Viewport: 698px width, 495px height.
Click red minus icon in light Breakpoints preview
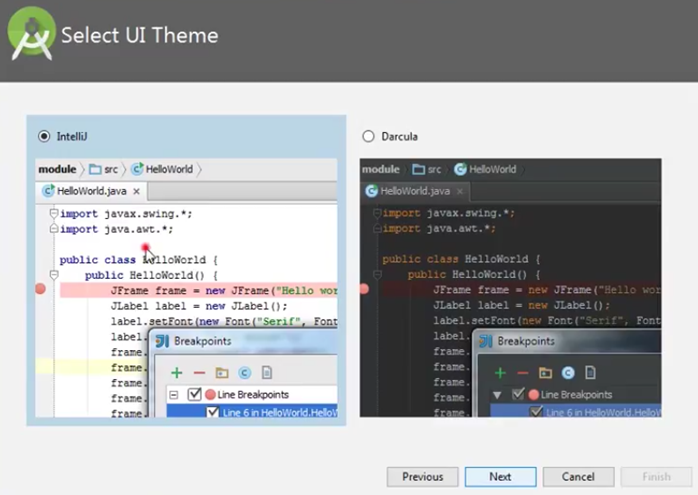(199, 372)
